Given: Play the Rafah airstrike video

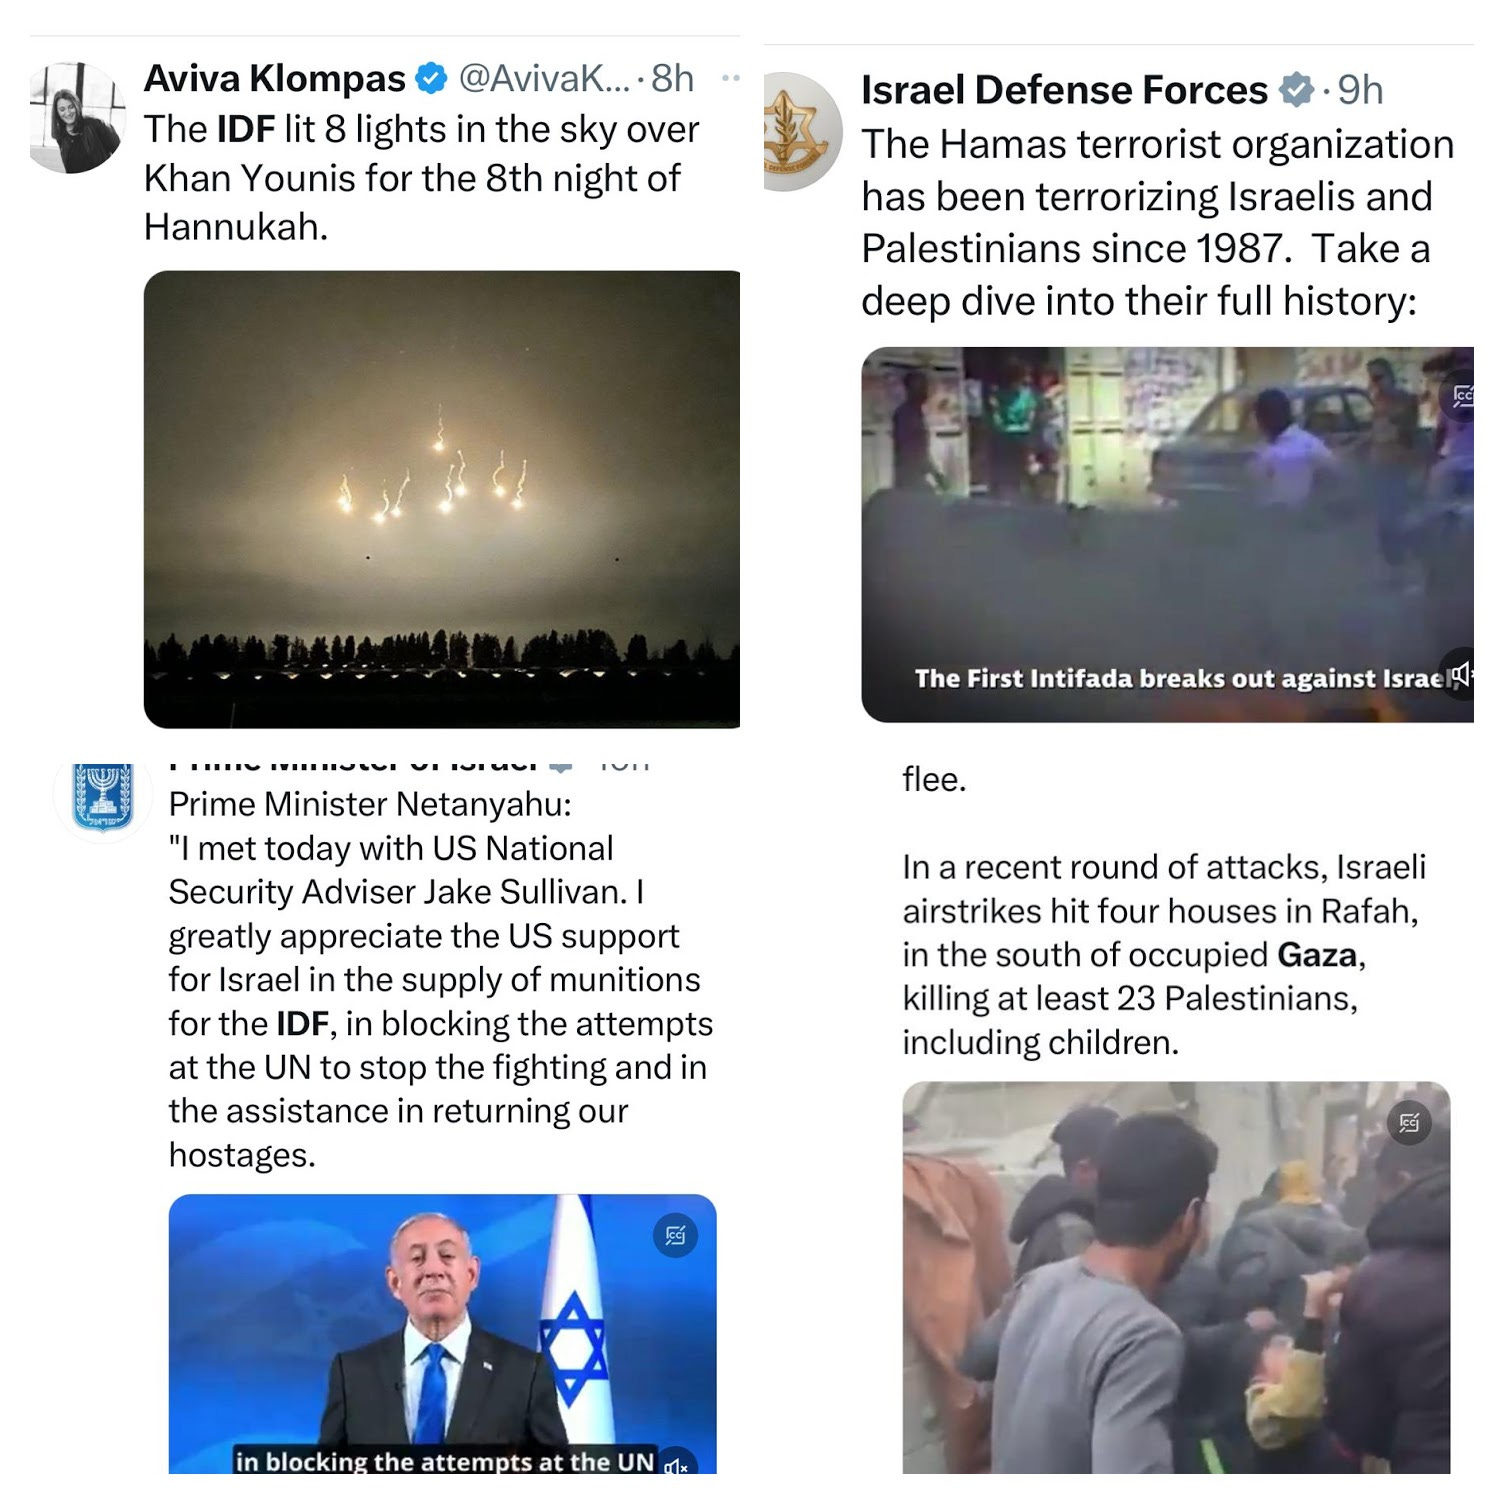Looking at the screenshot, I should pyautogui.click(x=1176, y=1277).
